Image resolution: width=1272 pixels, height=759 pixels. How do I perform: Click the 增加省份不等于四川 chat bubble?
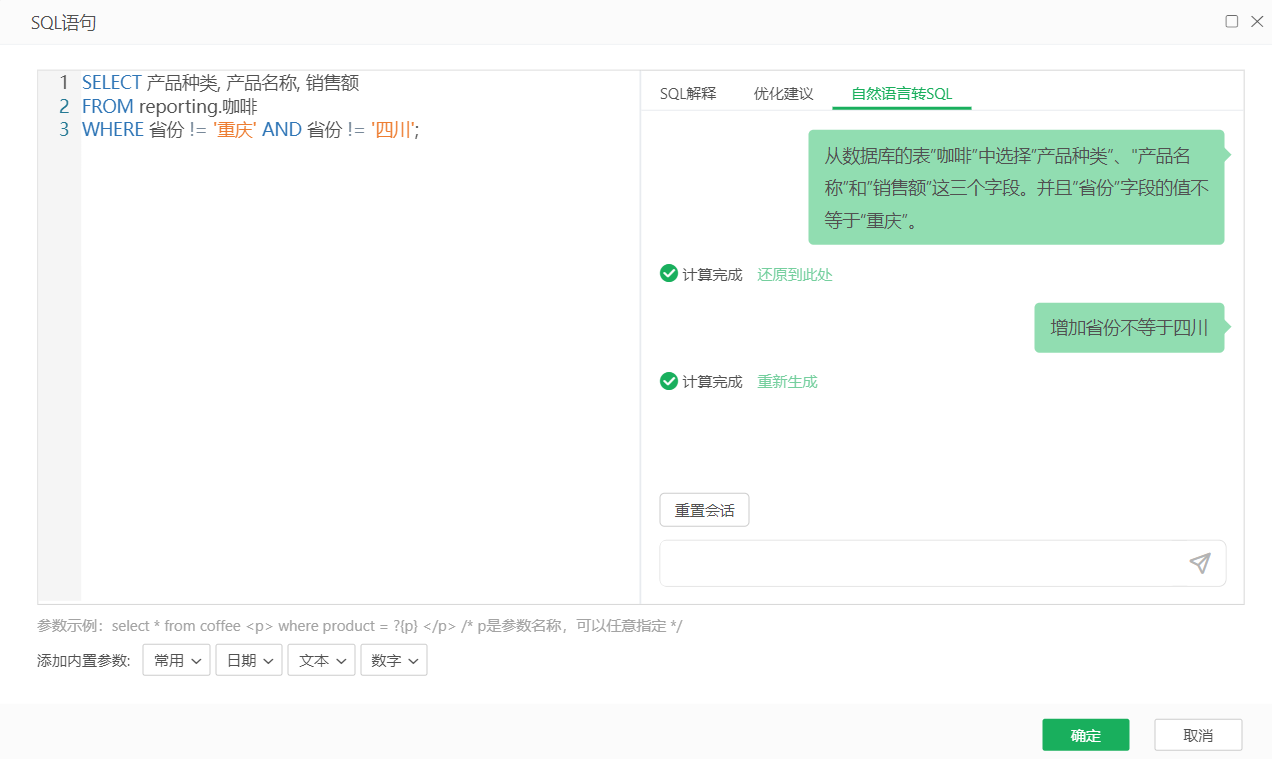(x=1129, y=328)
